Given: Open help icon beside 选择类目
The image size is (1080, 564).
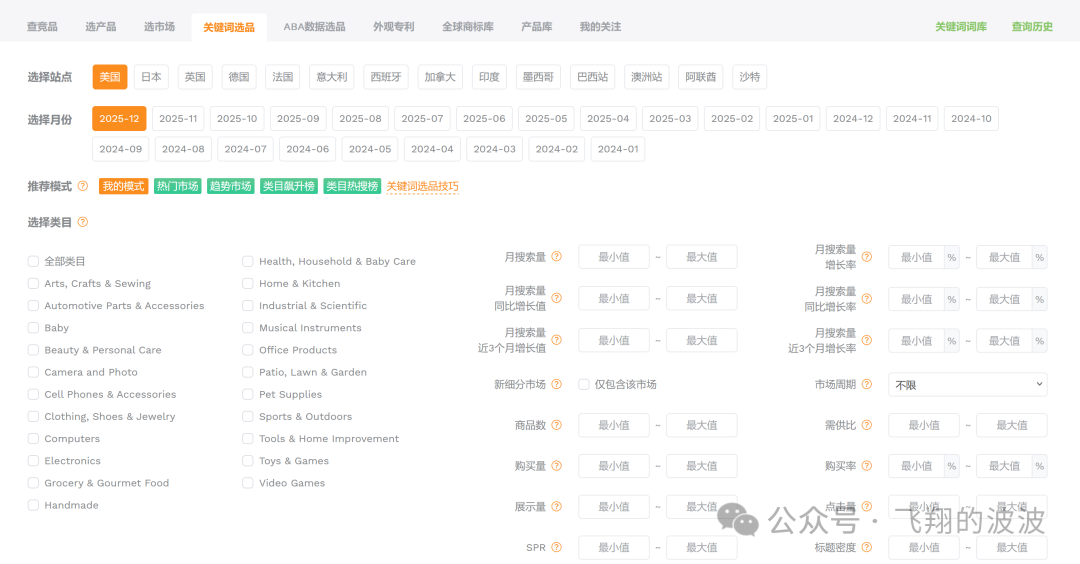Looking at the screenshot, I should (83, 222).
